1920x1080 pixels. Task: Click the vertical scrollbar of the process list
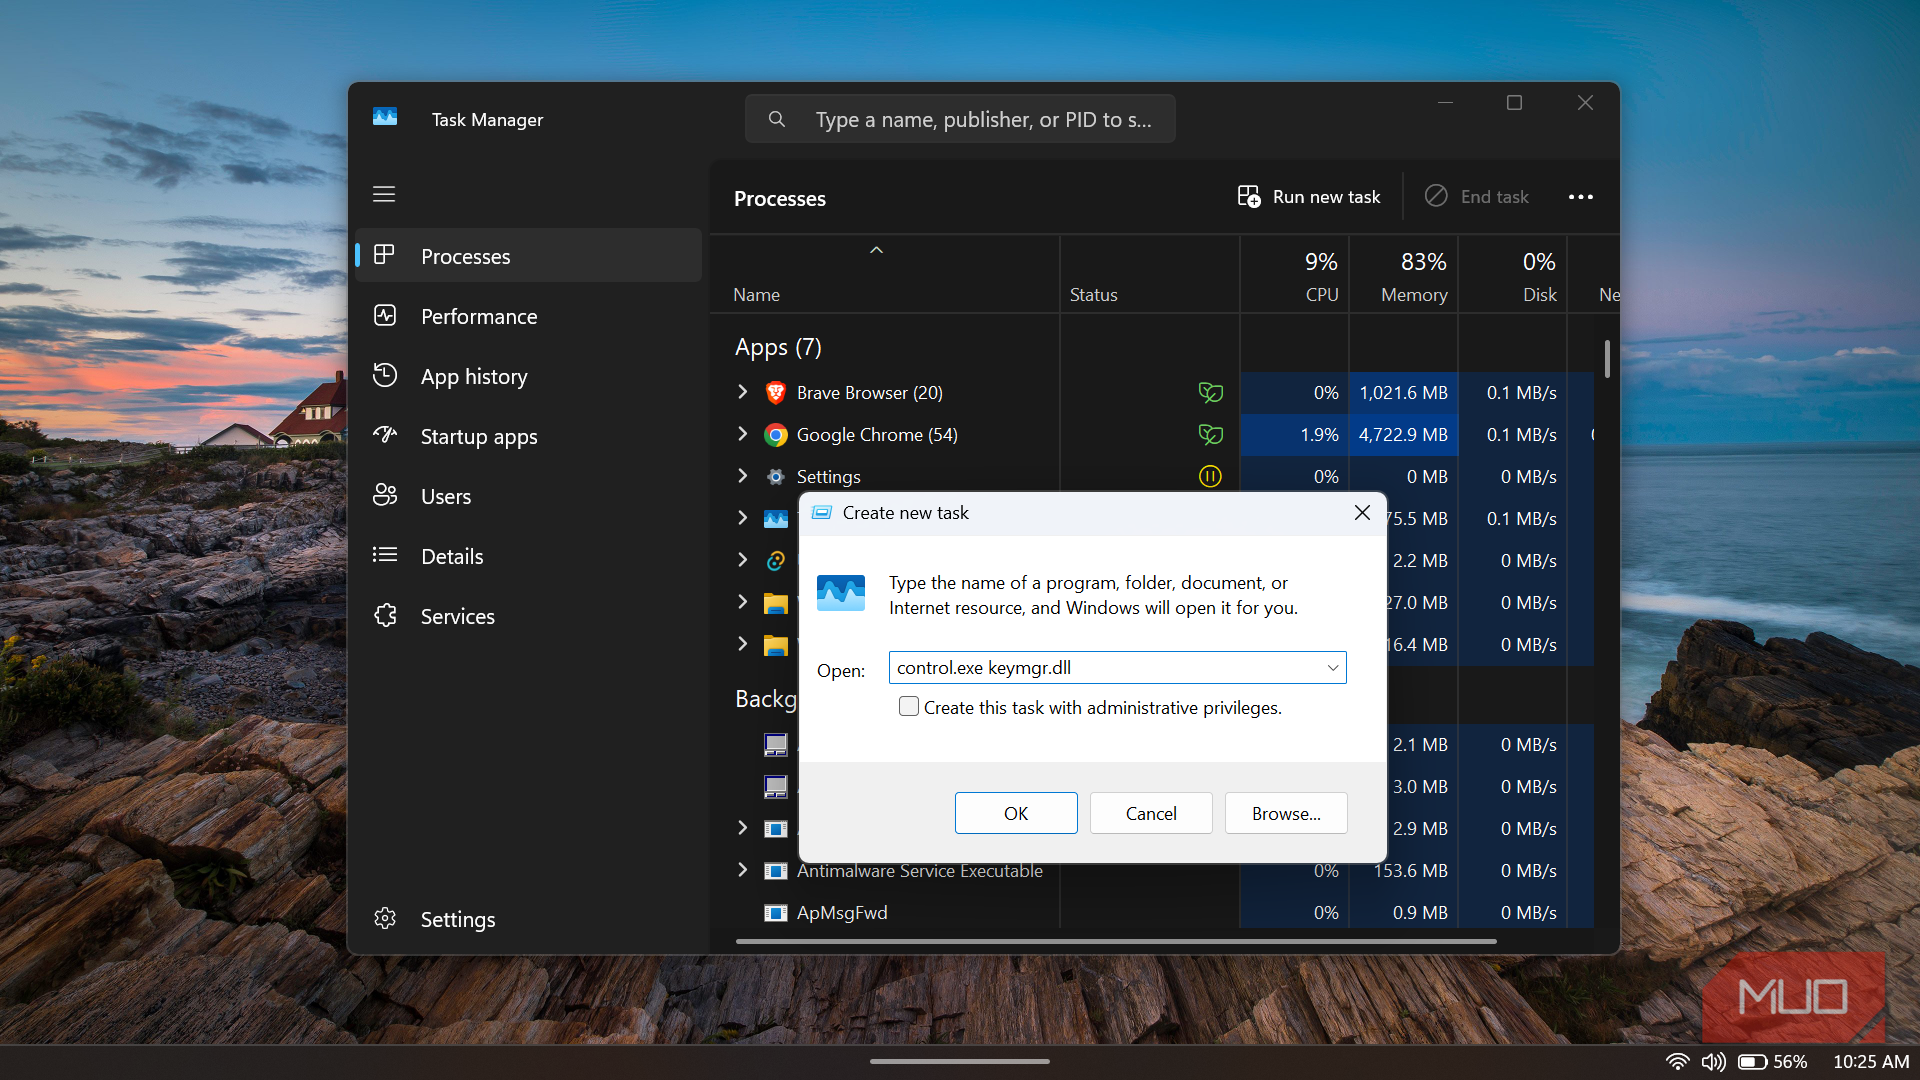1607,360
